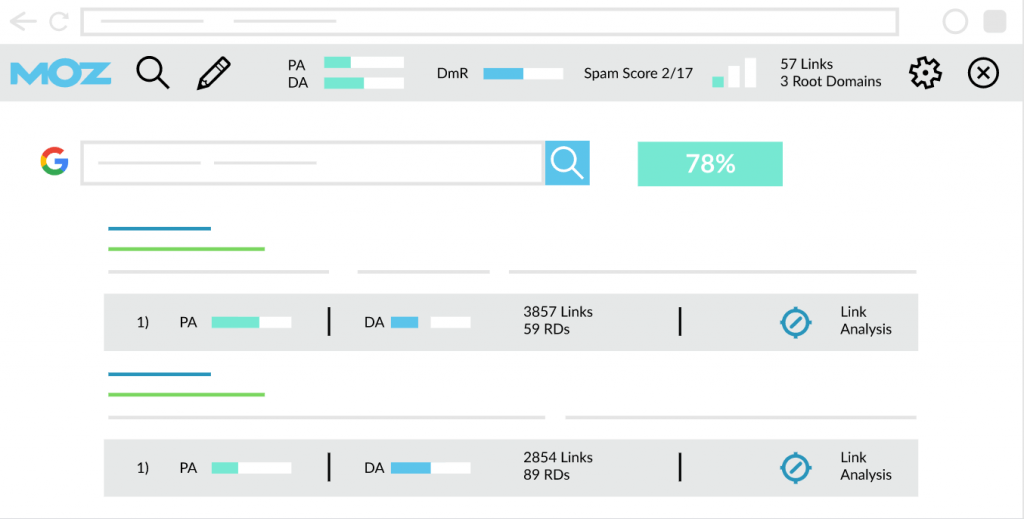Open the MozBar magnifying glass search
The height and width of the screenshot is (519, 1024).
[x=153, y=72]
